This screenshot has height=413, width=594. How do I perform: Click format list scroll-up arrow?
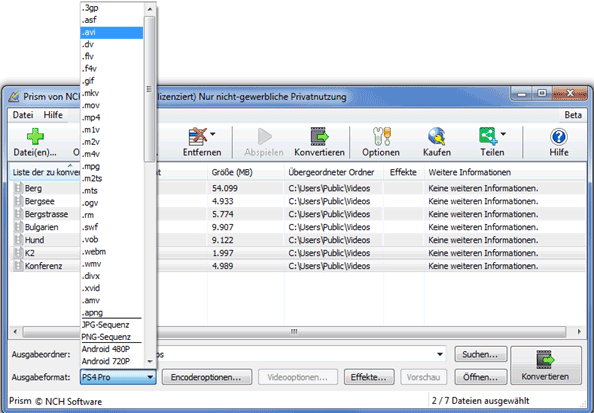click(x=150, y=9)
